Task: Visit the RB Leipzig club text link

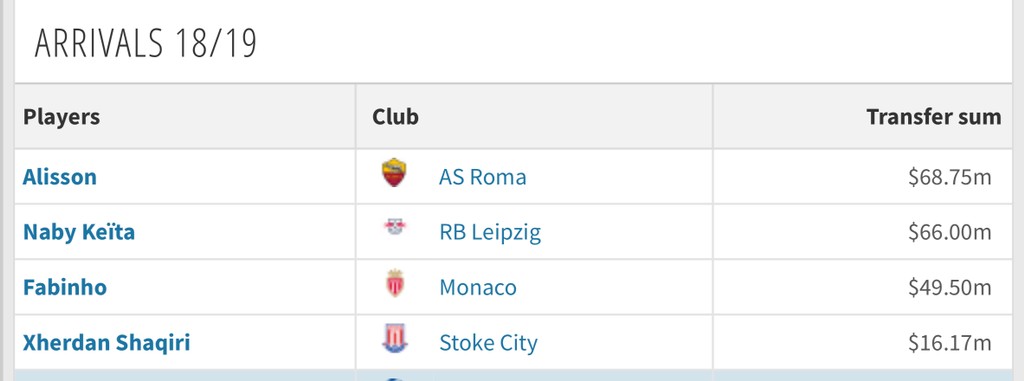Action: pyautogui.click(x=490, y=233)
